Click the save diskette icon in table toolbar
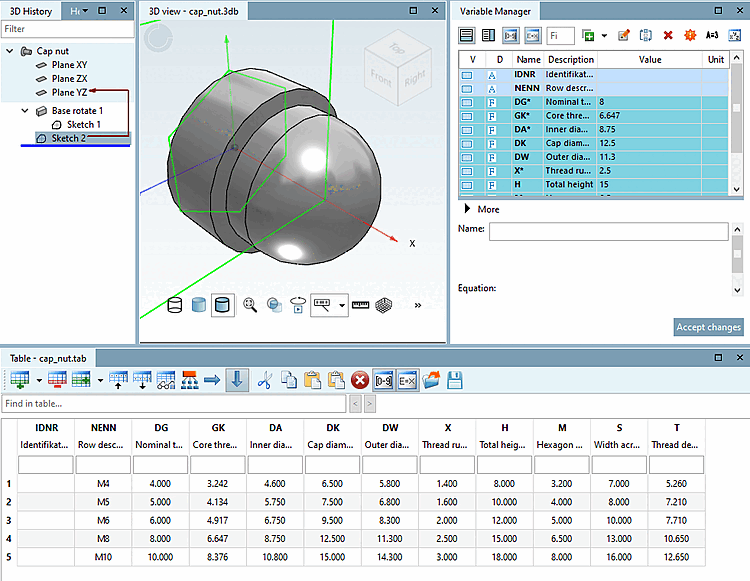Image resolution: width=750 pixels, height=581 pixels. (455, 380)
